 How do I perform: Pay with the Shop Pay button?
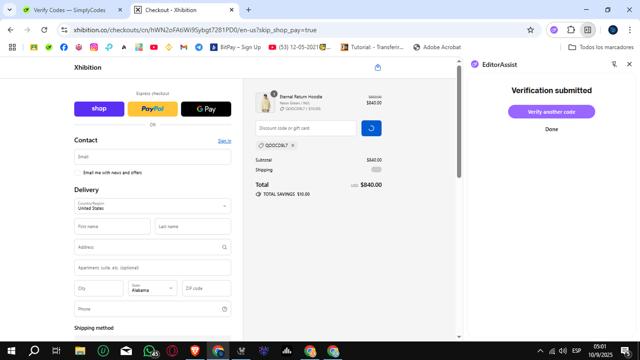[99, 109]
